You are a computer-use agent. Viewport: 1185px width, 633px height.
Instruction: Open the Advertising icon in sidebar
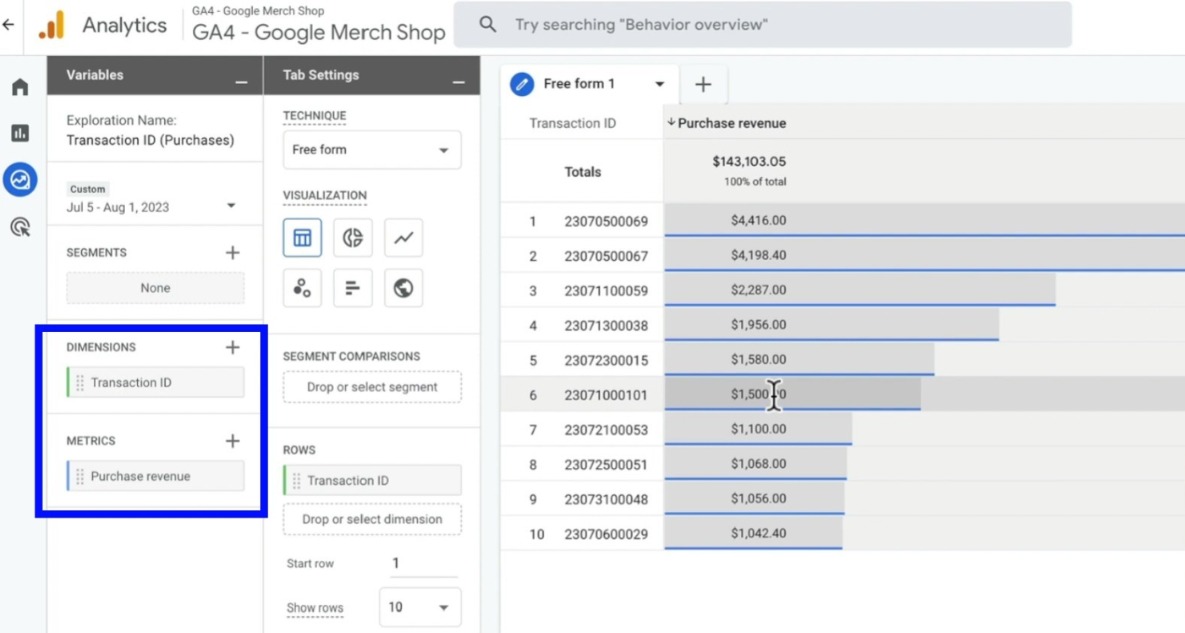click(x=20, y=227)
